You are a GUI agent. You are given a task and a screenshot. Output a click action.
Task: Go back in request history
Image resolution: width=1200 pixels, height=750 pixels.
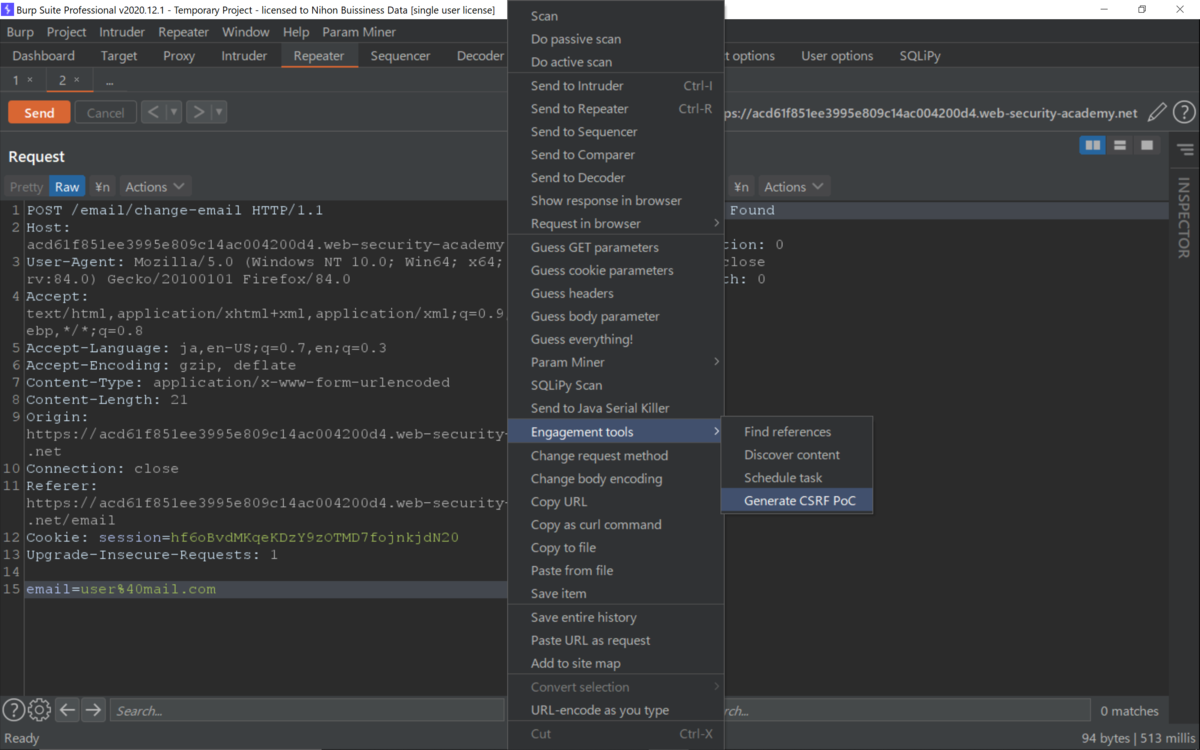click(x=153, y=112)
